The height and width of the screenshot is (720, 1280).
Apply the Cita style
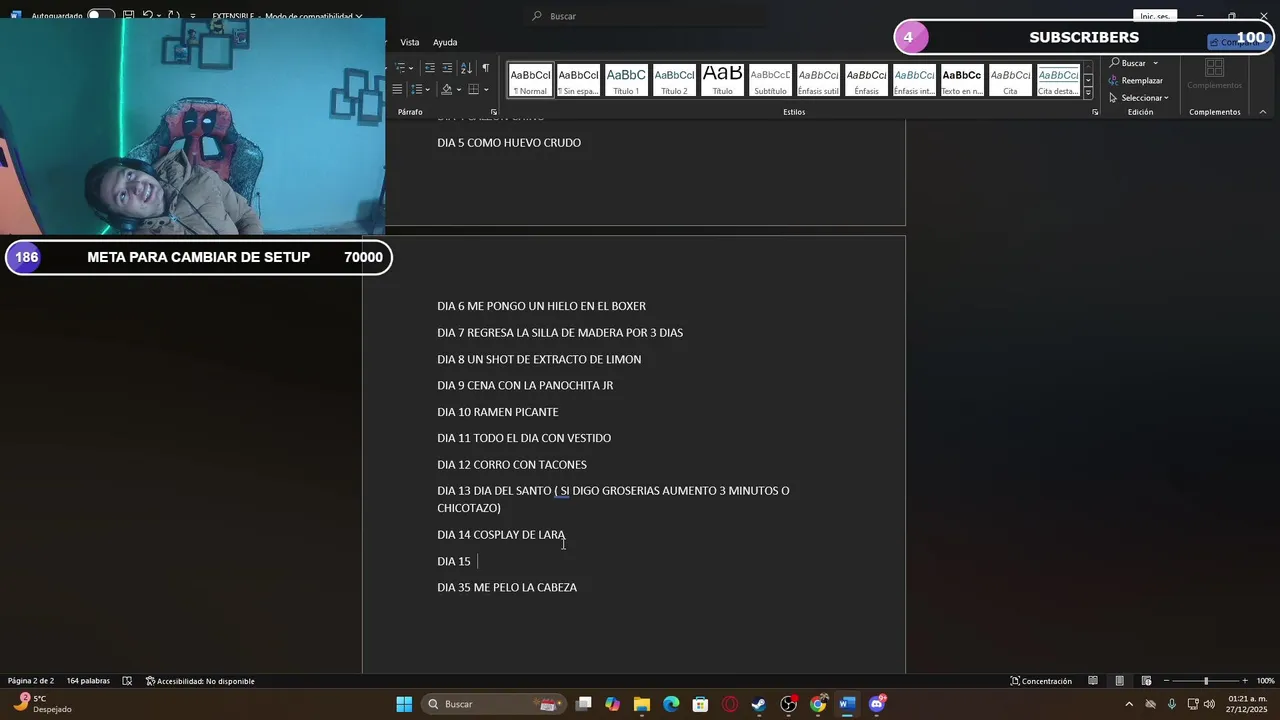(x=1010, y=80)
